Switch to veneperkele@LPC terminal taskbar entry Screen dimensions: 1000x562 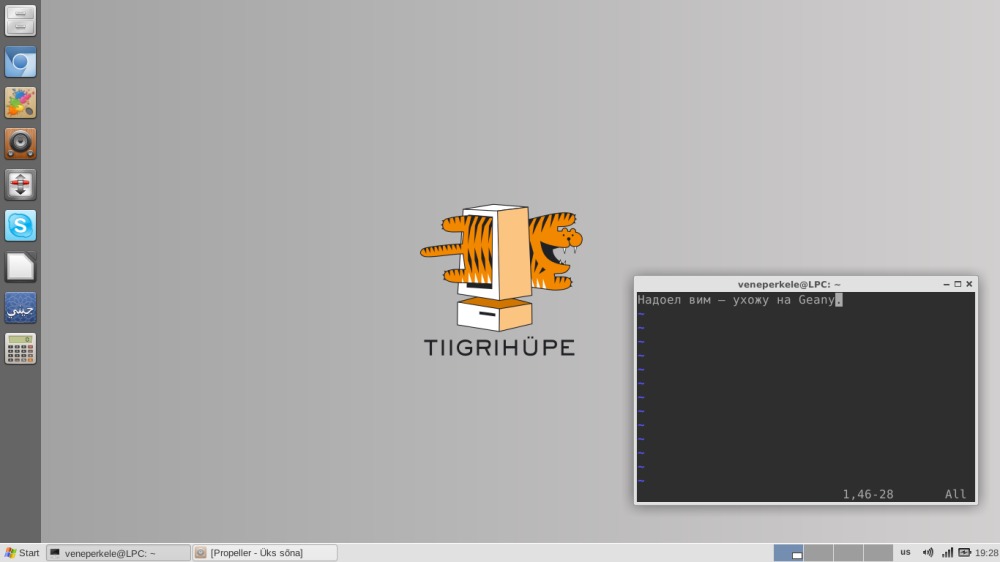pos(119,553)
